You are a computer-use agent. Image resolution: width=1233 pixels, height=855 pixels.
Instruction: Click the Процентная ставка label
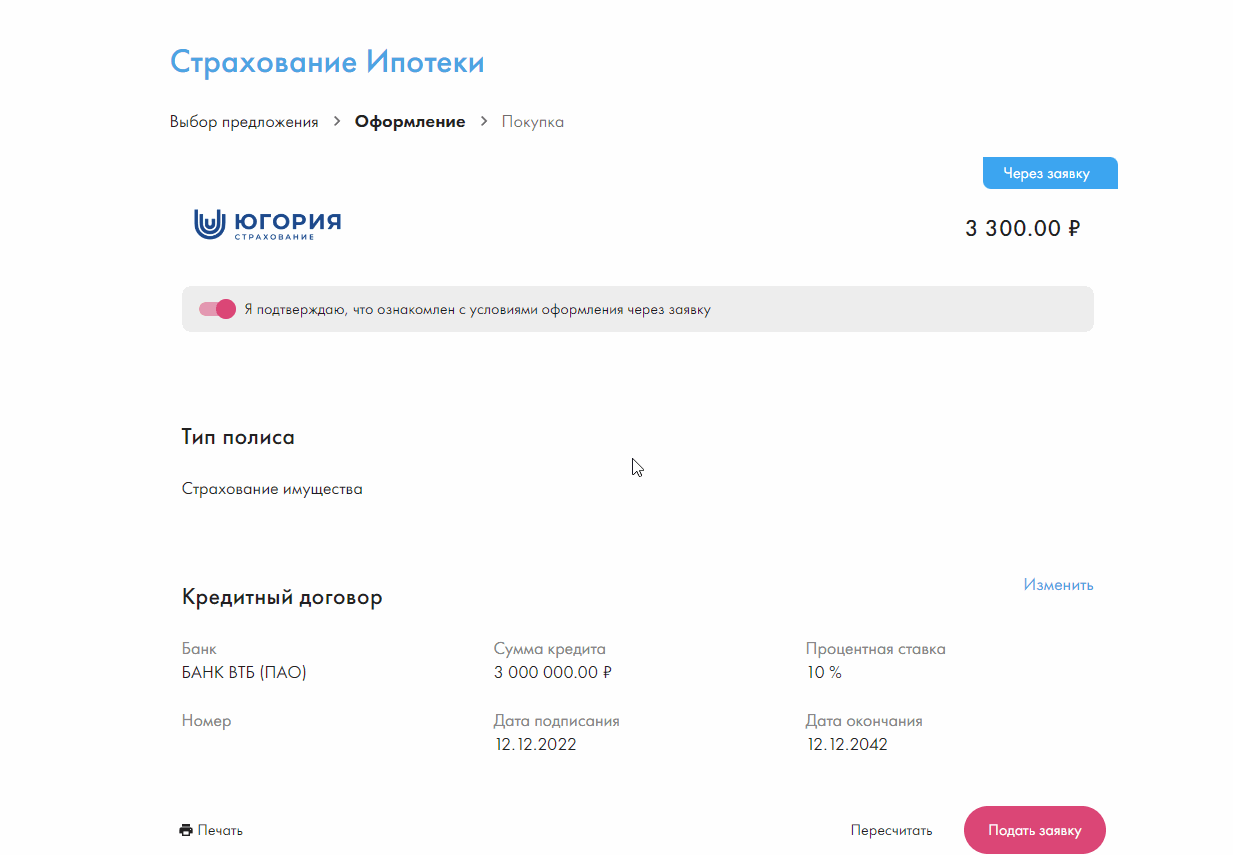[x=876, y=649]
